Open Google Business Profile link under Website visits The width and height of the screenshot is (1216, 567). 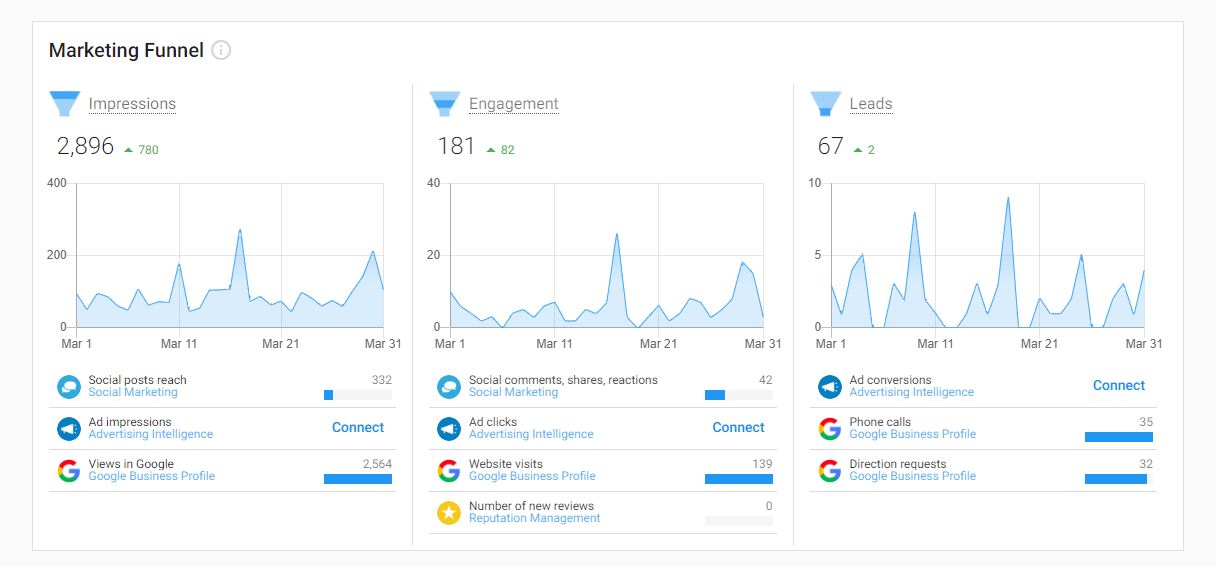(x=532, y=477)
